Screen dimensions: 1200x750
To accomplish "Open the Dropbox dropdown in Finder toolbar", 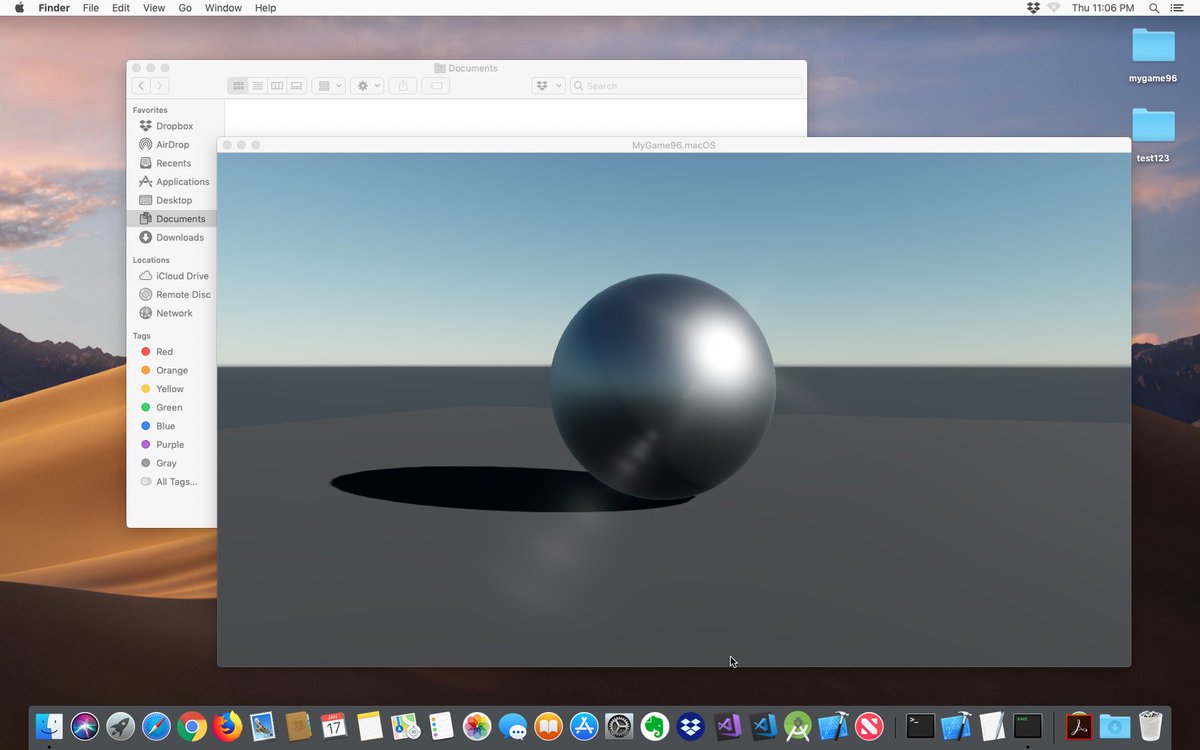I will tap(548, 86).
